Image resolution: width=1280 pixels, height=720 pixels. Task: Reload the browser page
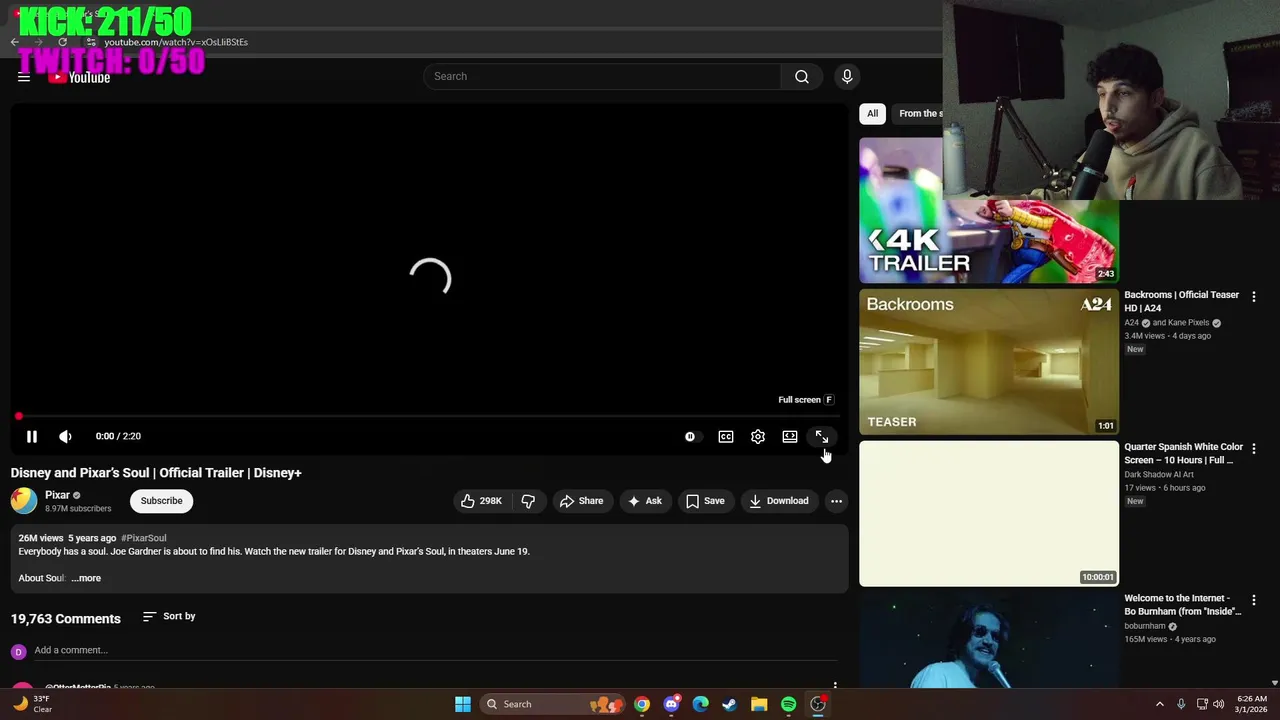pyautogui.click(x=62, y=42)
